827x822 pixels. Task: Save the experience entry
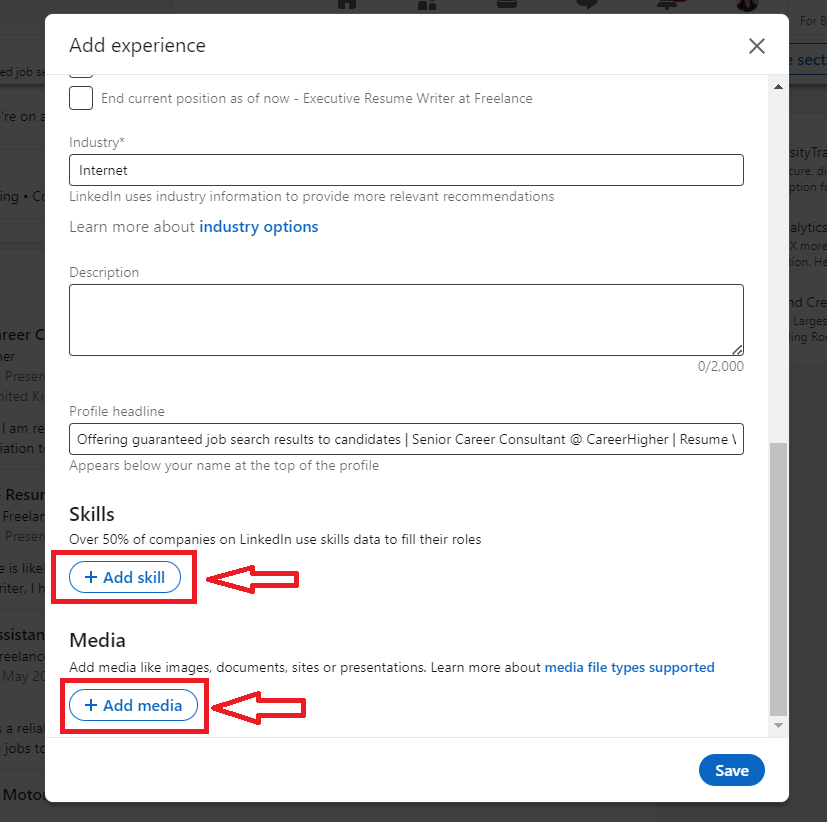tap(732, 770)
